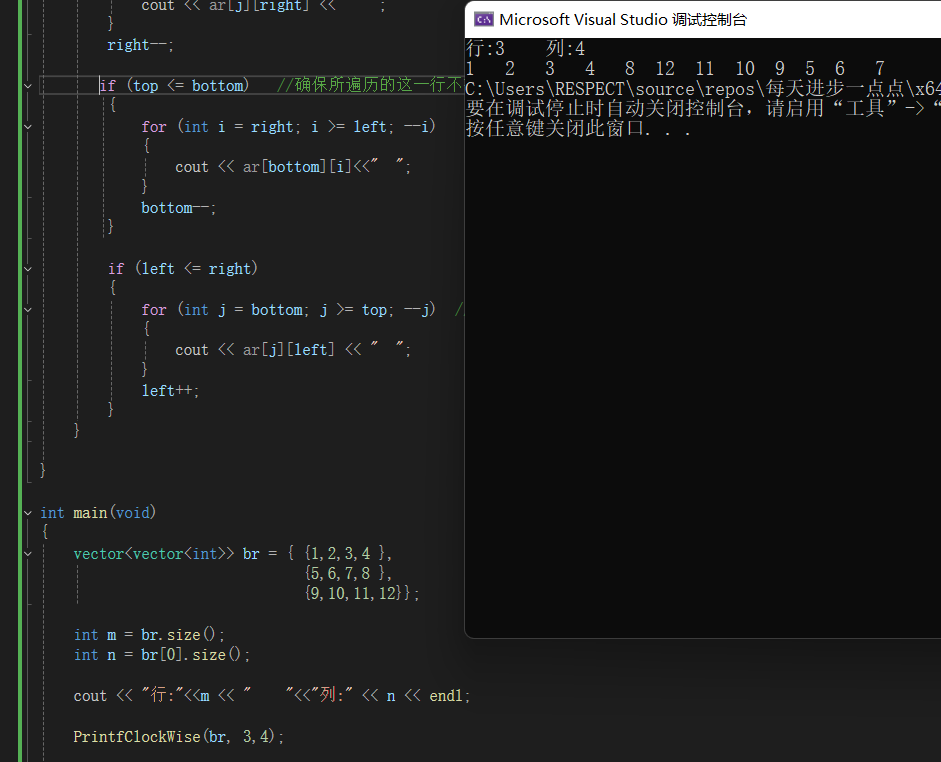Viewport: 941px width, 762px height.
Task: Collapse the vector br initializer block
Action: 28,554
